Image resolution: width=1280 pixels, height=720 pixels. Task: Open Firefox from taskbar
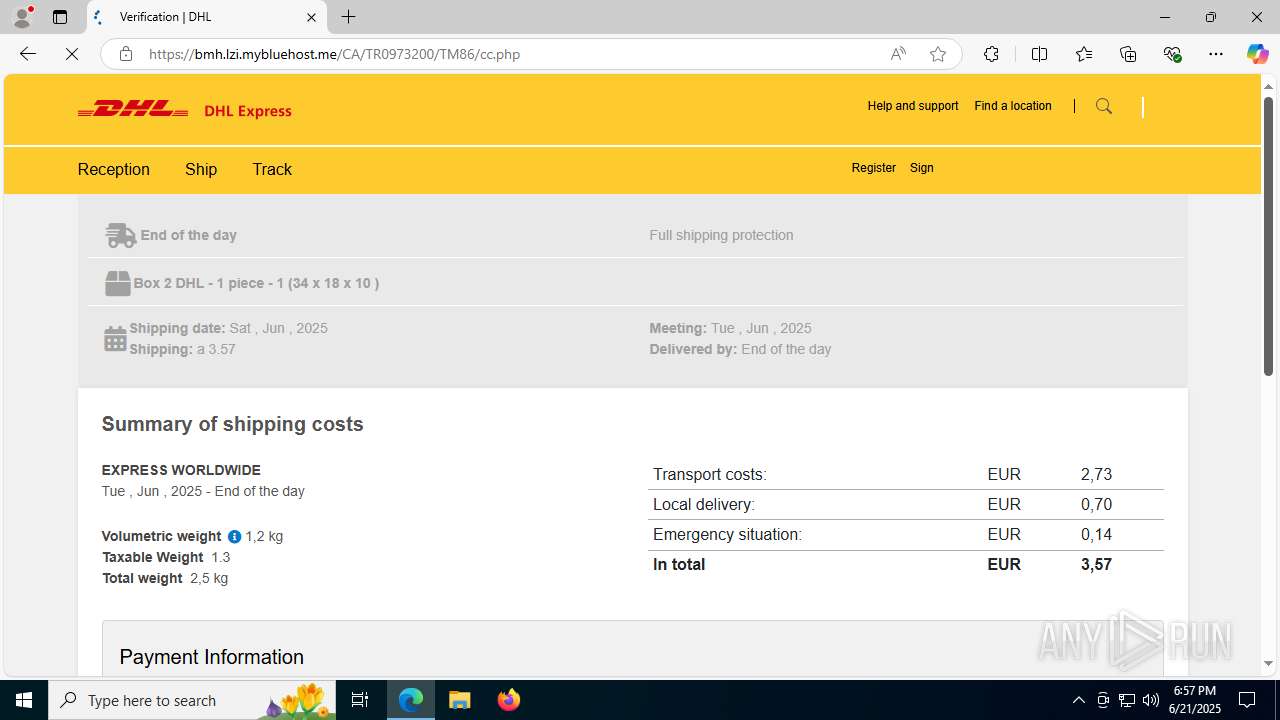pos(508,700)
